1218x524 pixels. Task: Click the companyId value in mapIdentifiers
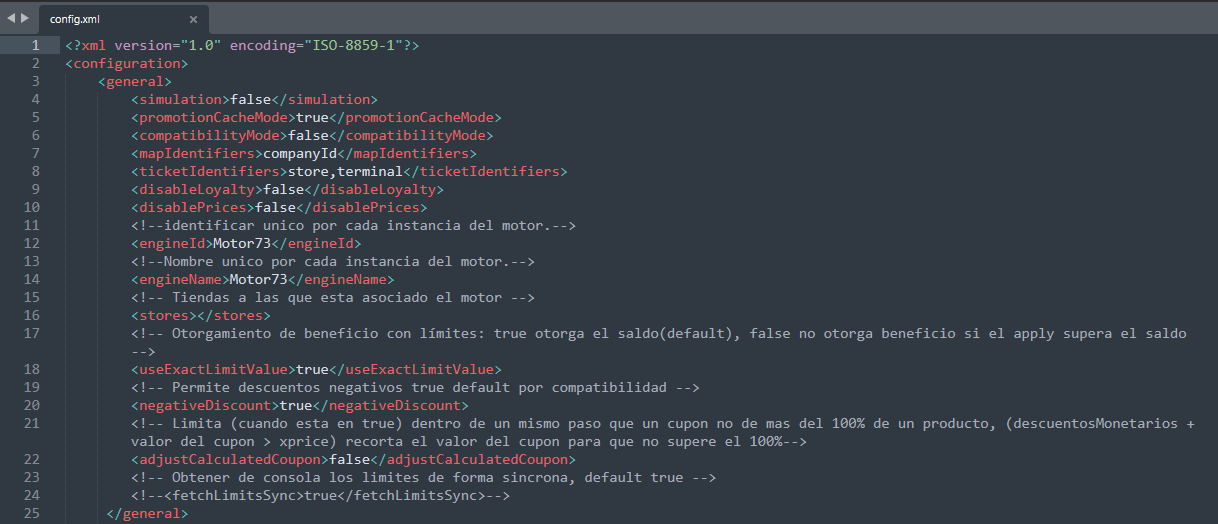pyautogui.click(x=299, y=153)
